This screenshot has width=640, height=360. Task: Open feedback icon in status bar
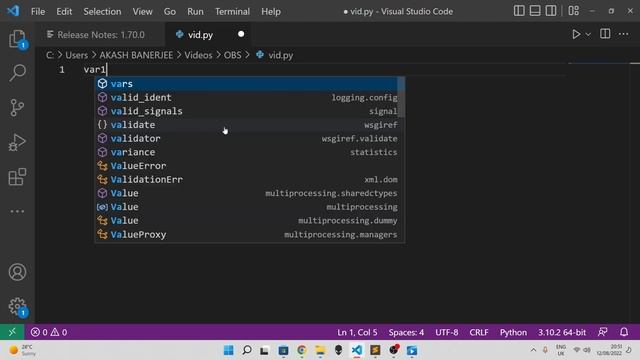[602, 332]
